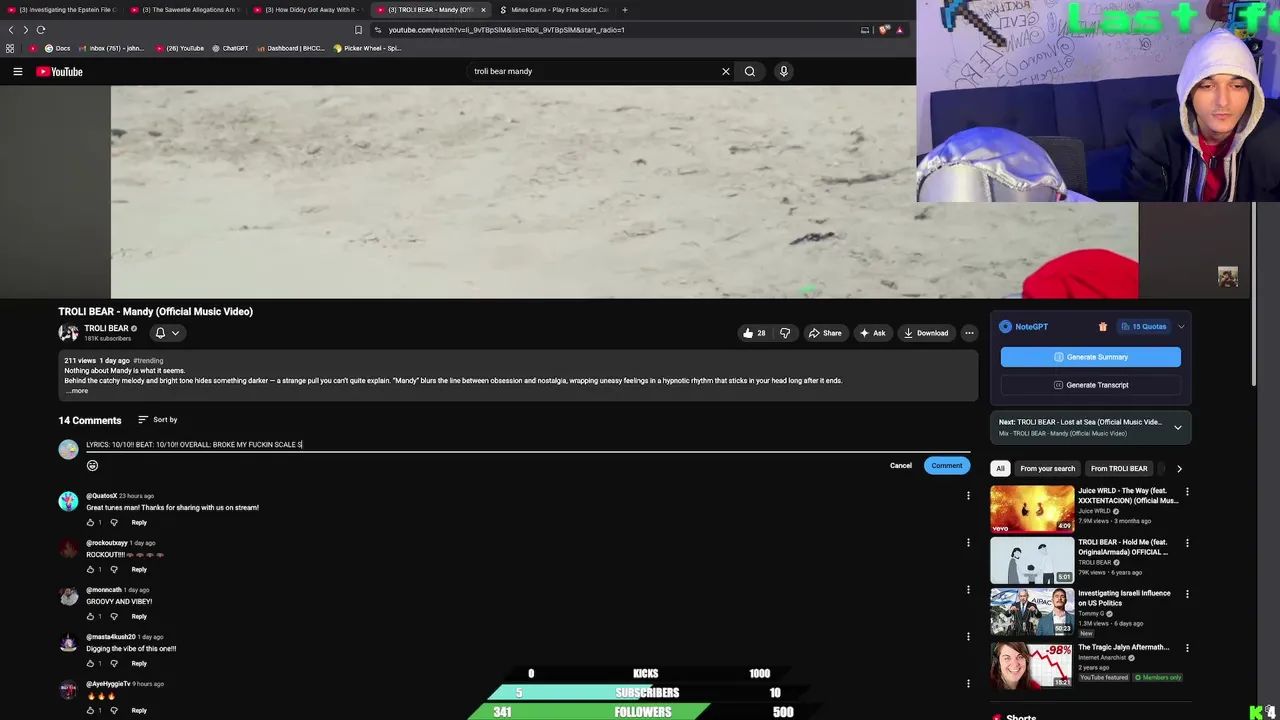Dislike the @rockoutxayy comment
The image size is (1280, 720).
[113, 569]
